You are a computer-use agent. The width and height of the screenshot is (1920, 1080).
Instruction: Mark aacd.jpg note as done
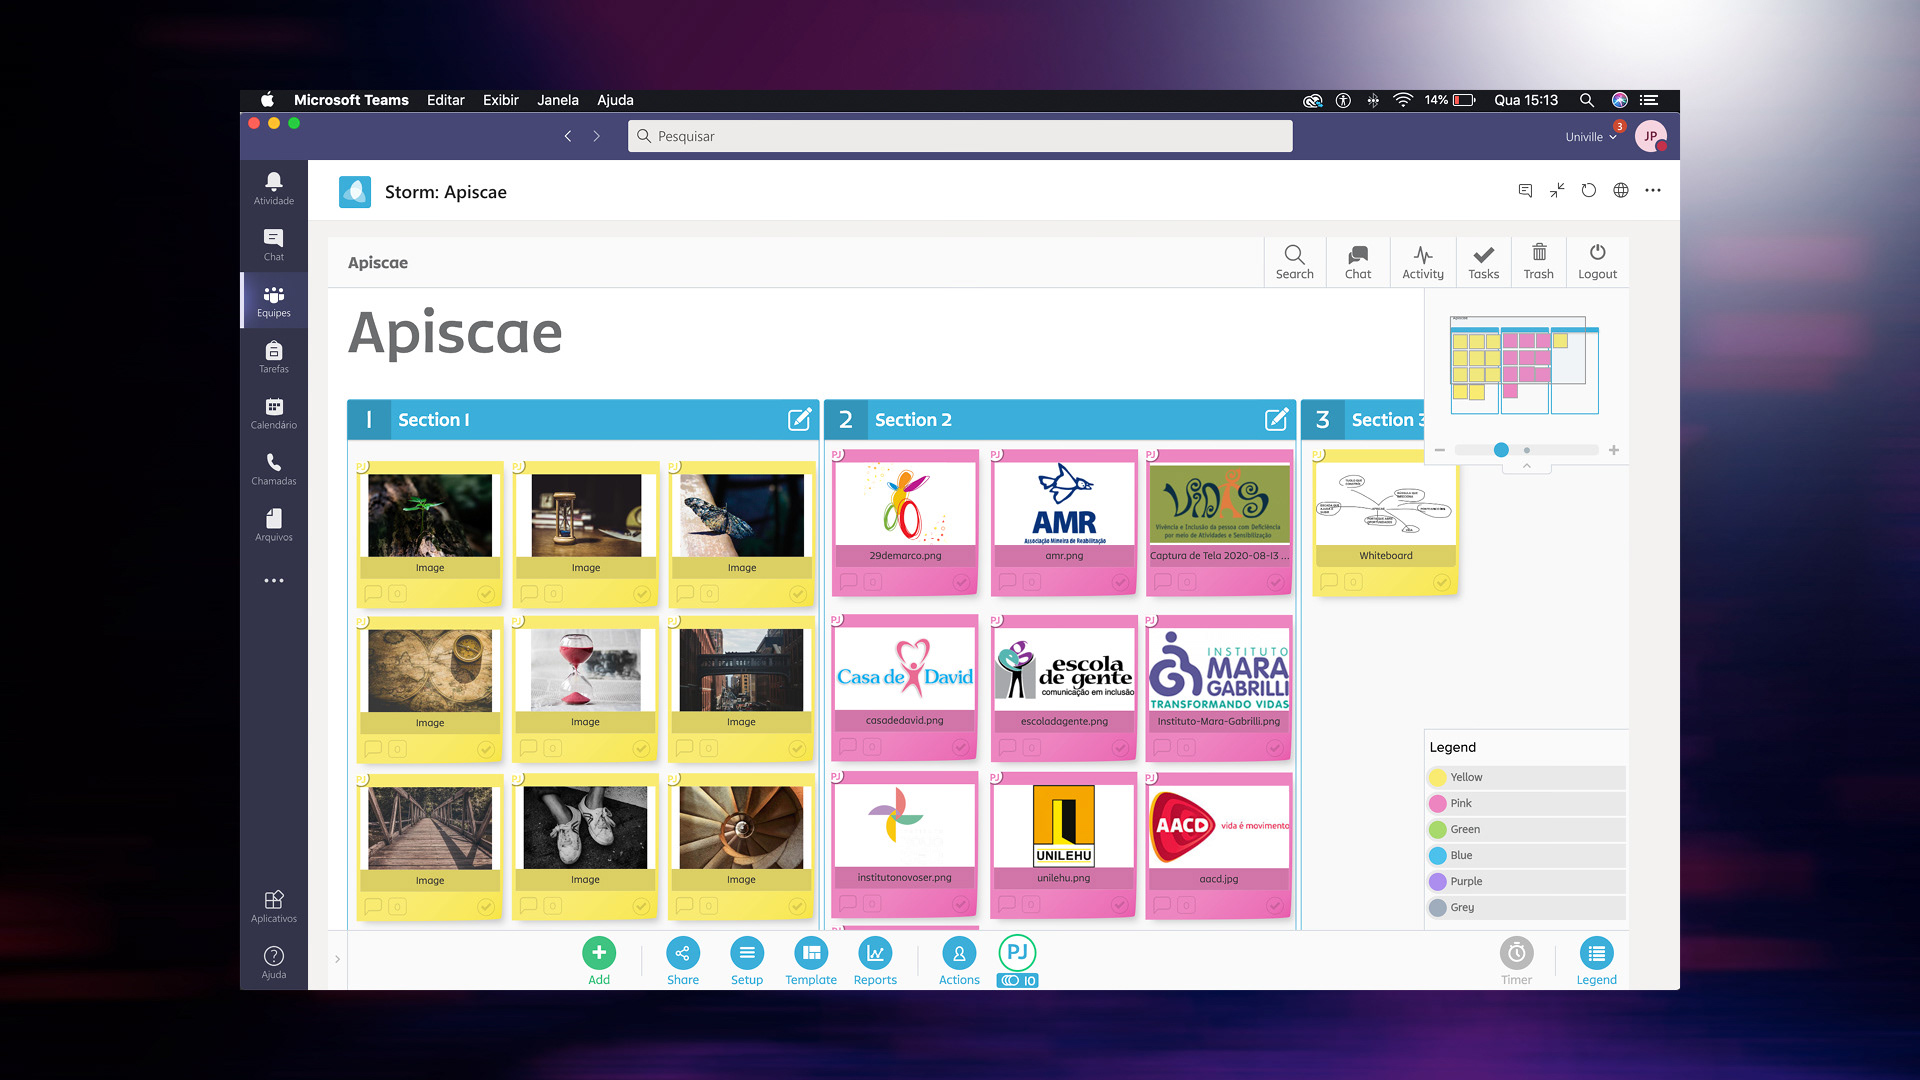coord(1274,905)
